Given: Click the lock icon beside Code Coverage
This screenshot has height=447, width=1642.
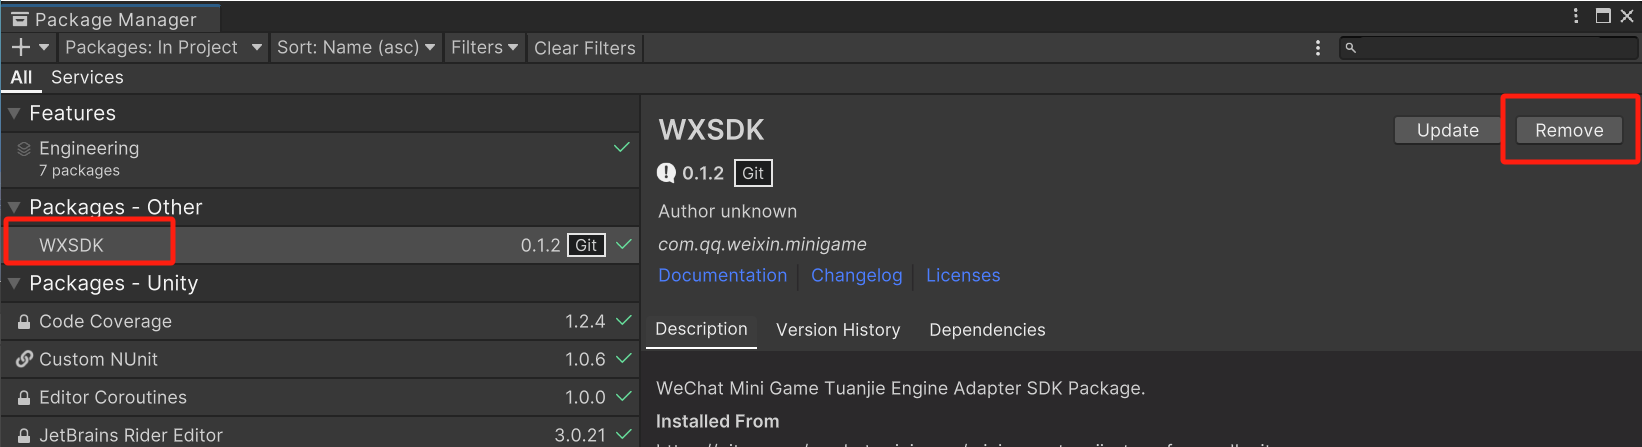Looking at the screenshot, I should 24,322.
